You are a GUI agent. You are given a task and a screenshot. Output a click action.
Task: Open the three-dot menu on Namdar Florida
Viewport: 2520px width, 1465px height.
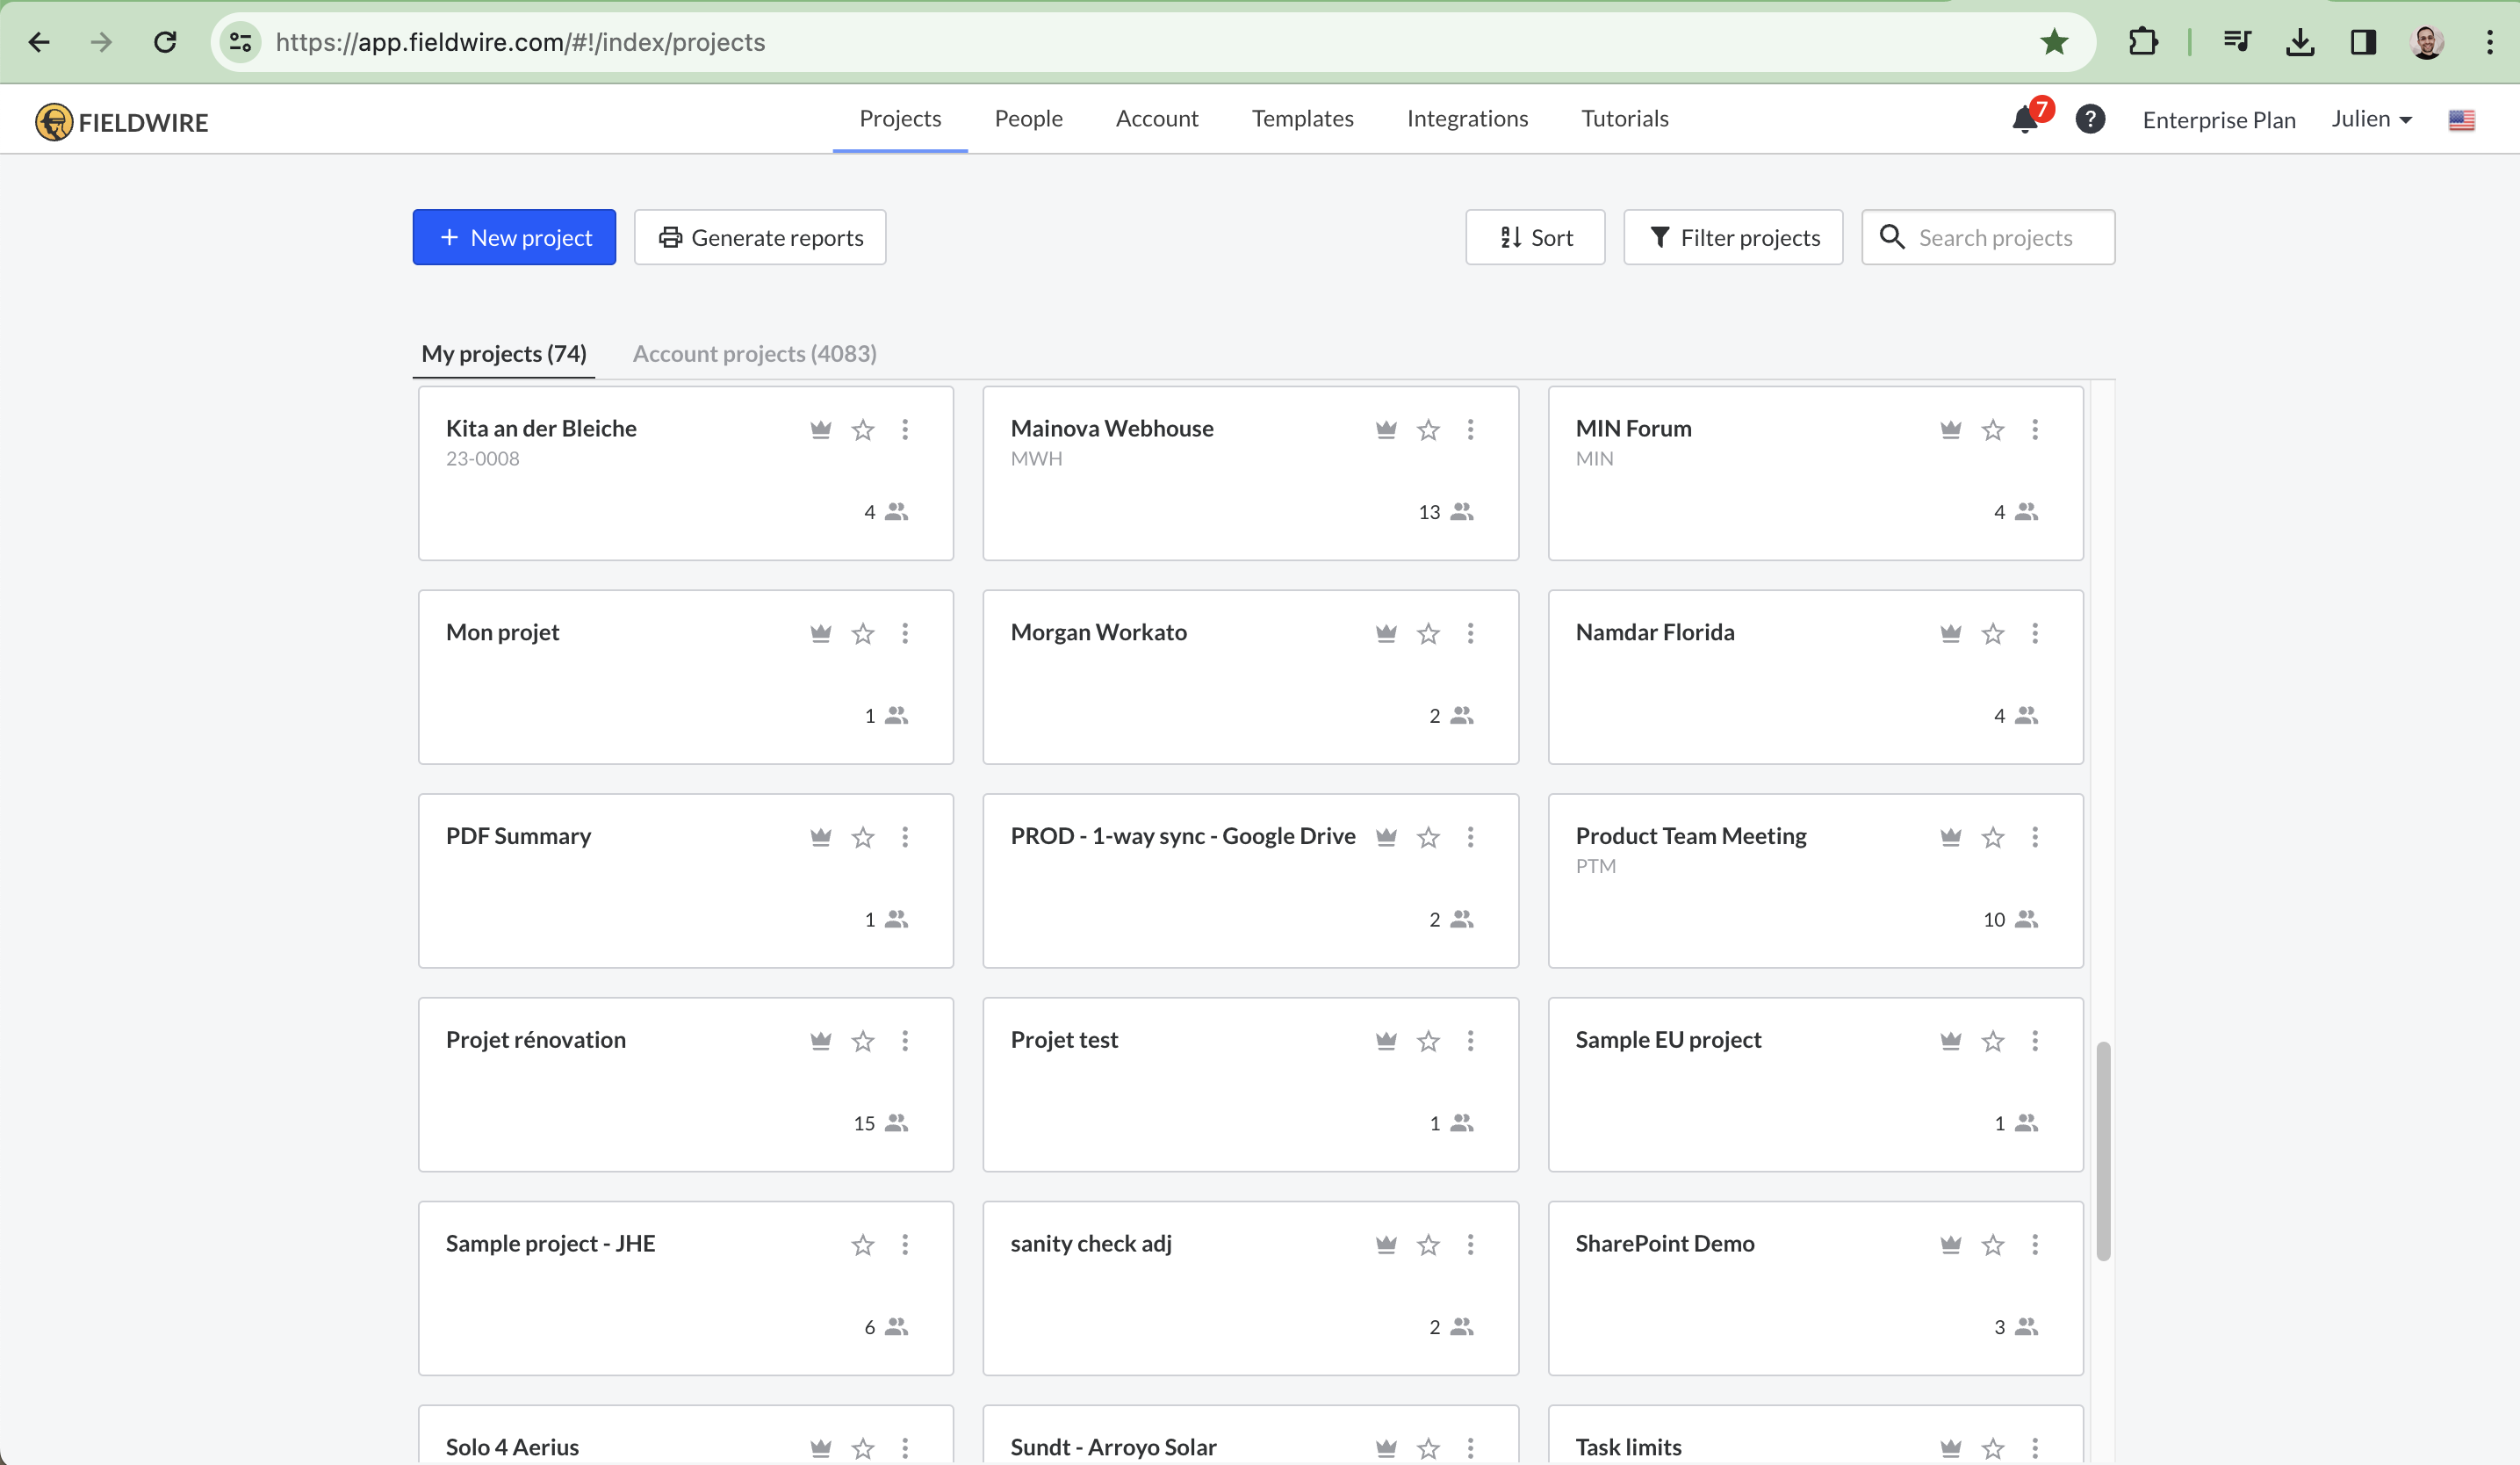[x=2035, y=633]
